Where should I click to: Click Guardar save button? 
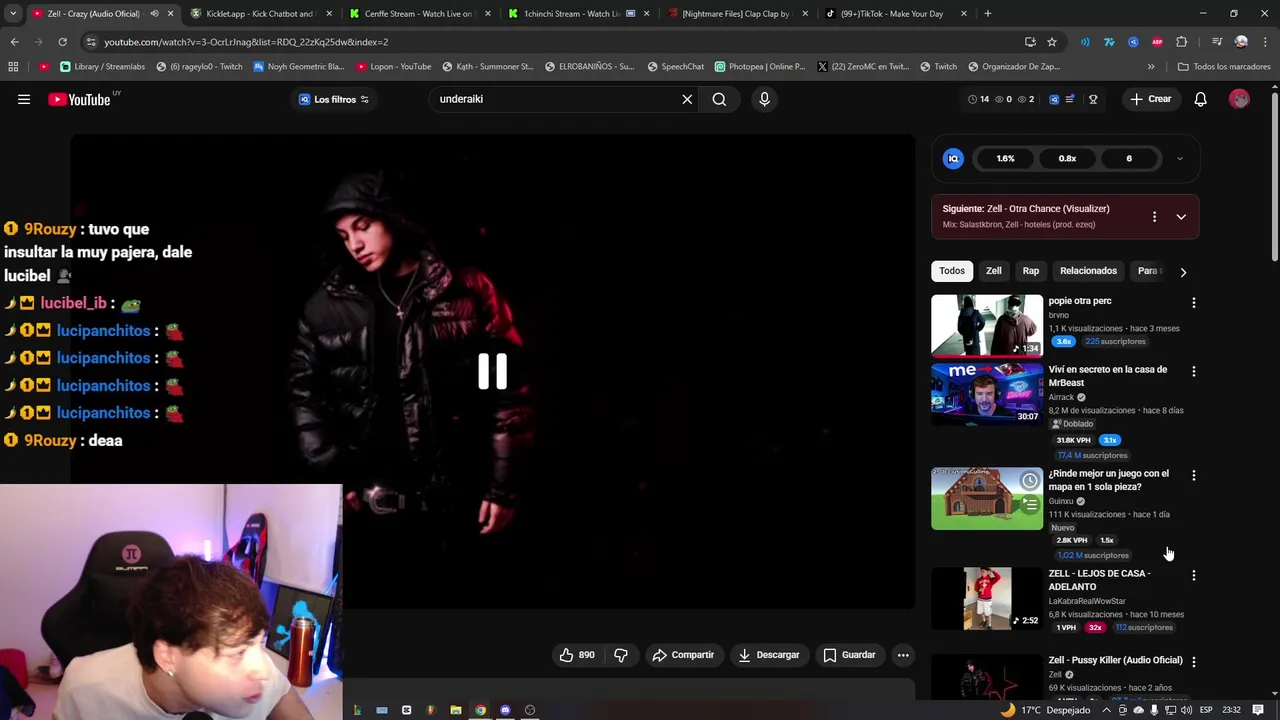(849, 655)
